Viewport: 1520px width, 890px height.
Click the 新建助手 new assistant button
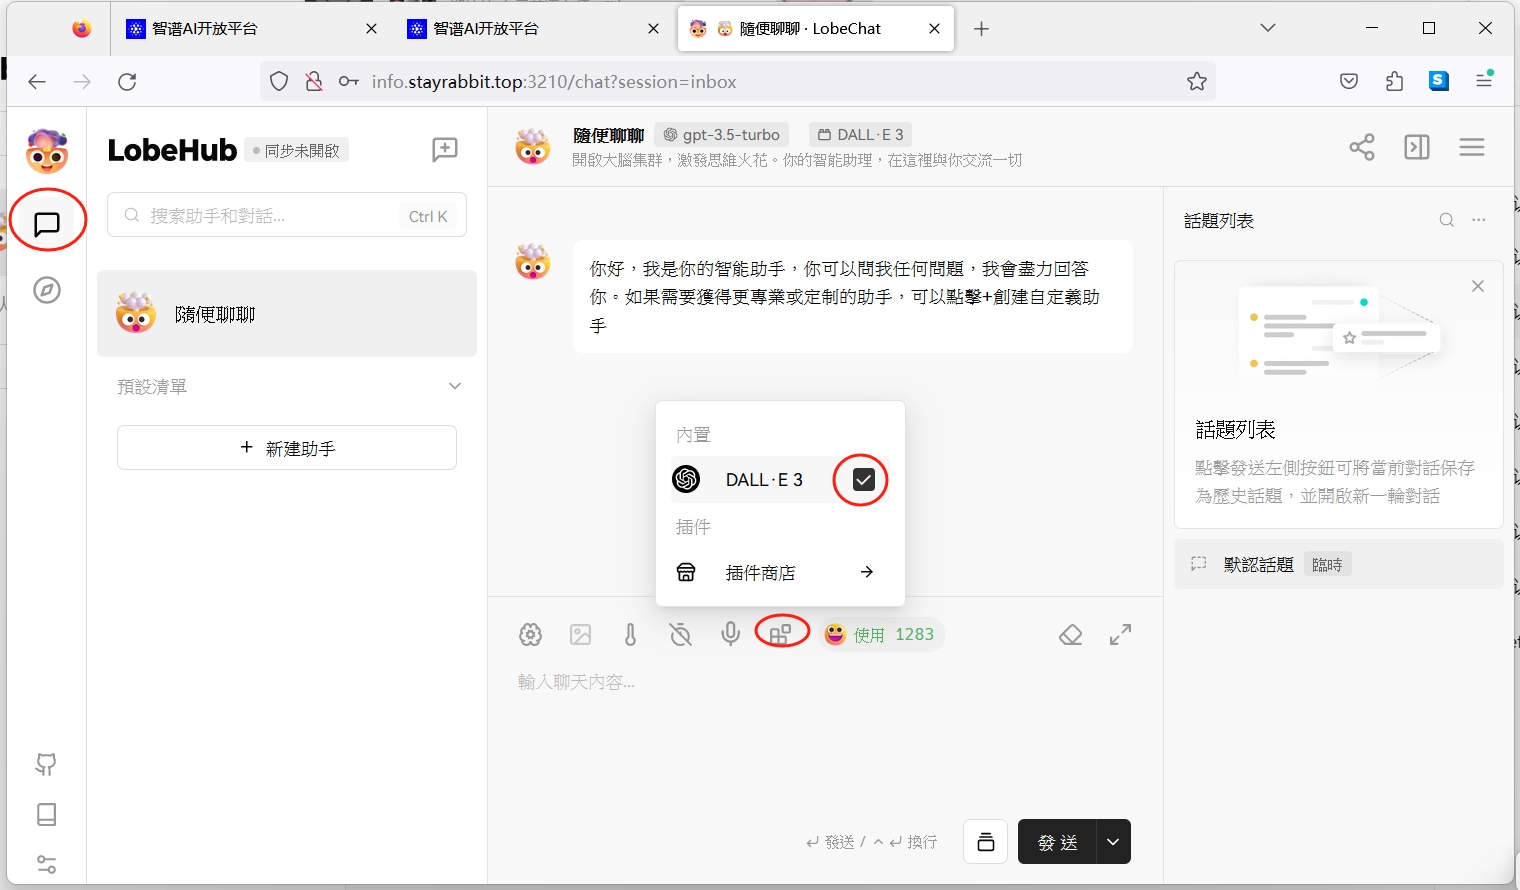click(x=287, y=447)
